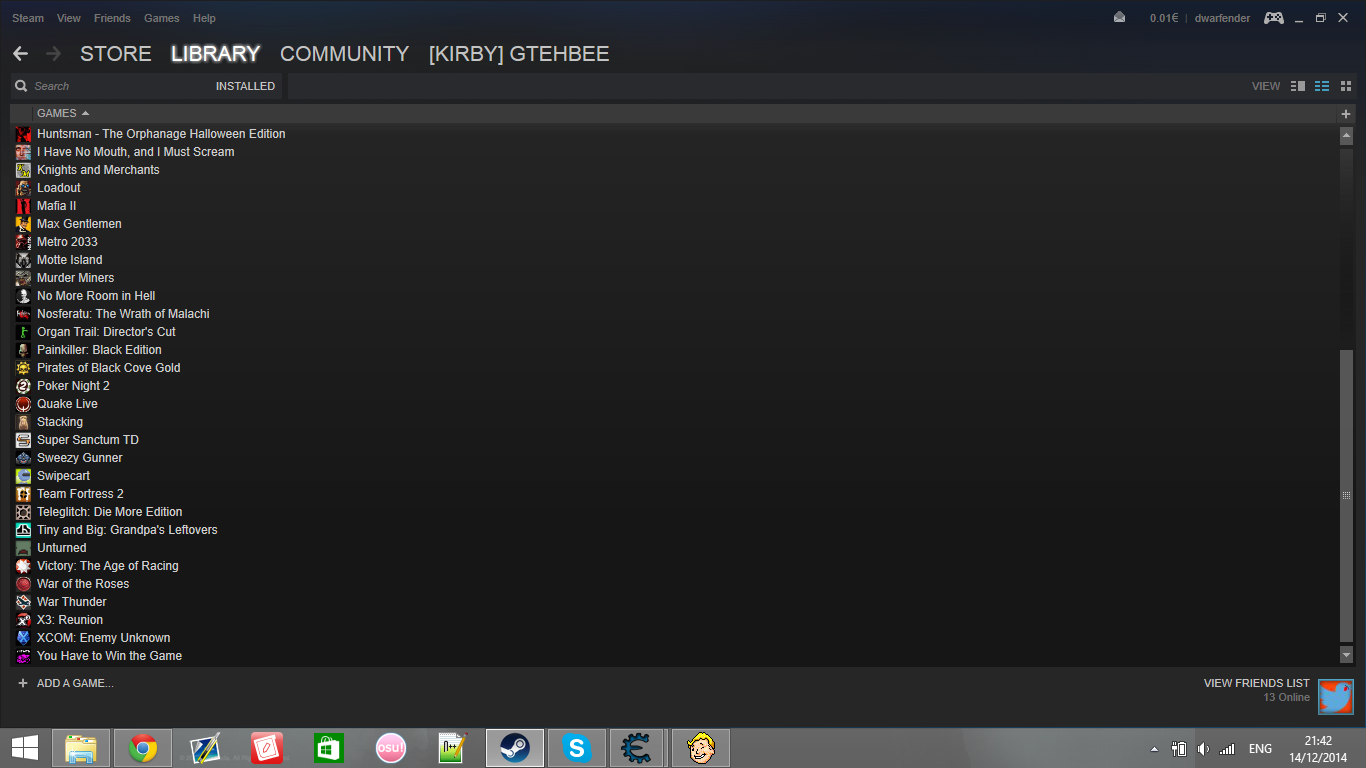Click the scrollbar down arrow
This screenshot has height=768, width=1366.
click(x=1346, y=655)
